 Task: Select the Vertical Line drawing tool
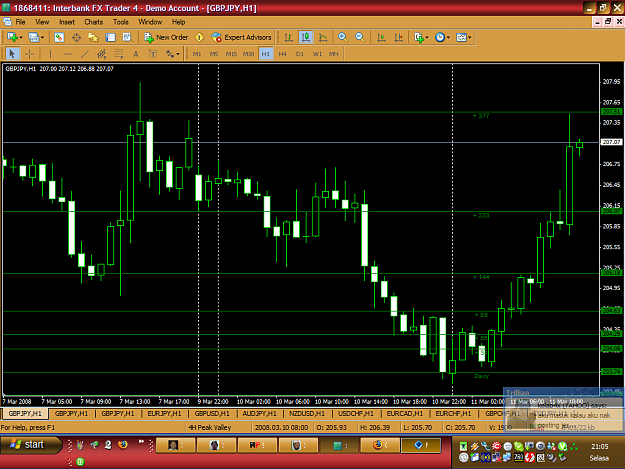(x=50, y=53)
